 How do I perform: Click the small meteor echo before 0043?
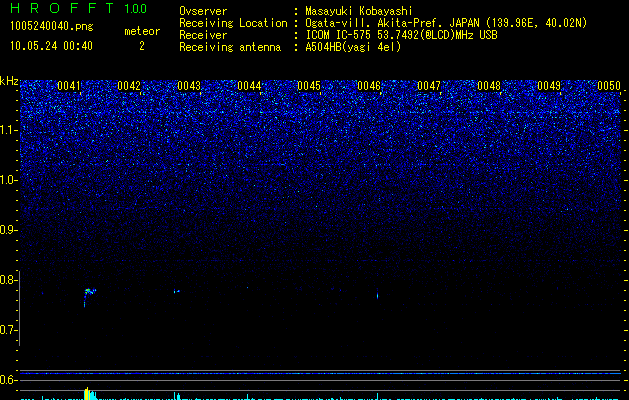[177, 291]
